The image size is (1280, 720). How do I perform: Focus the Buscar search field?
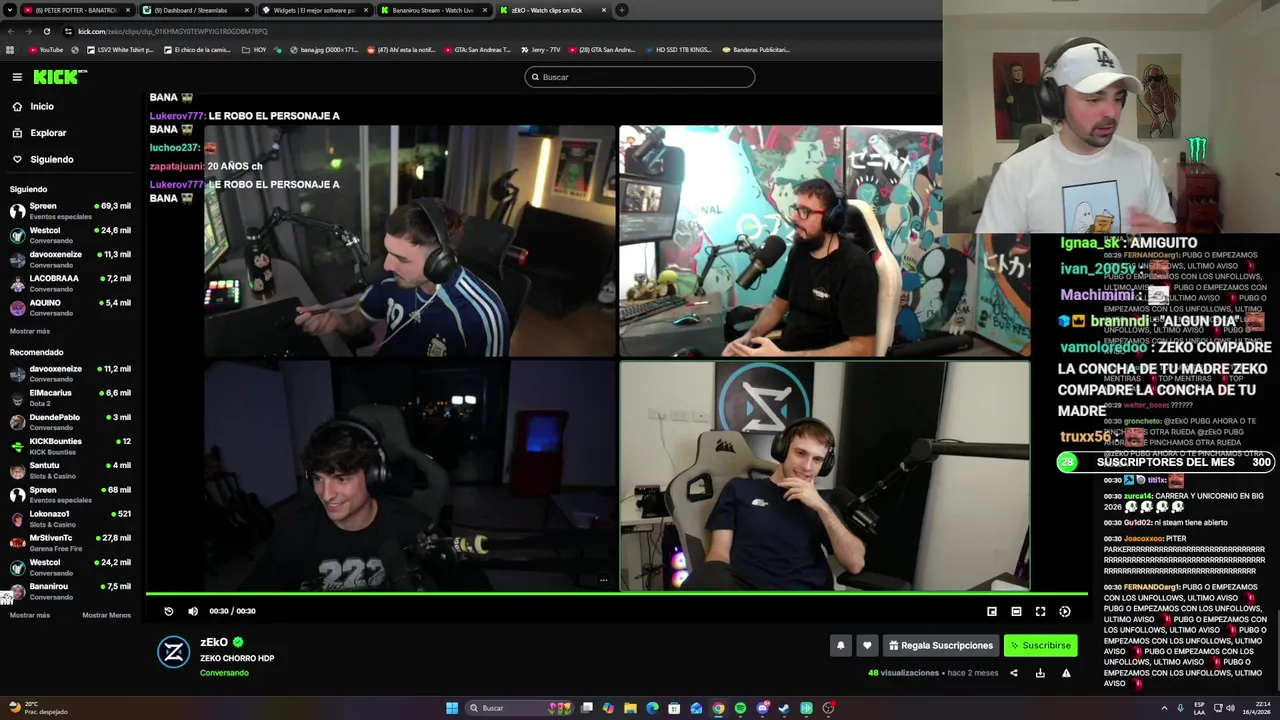(x=640, y=77)
